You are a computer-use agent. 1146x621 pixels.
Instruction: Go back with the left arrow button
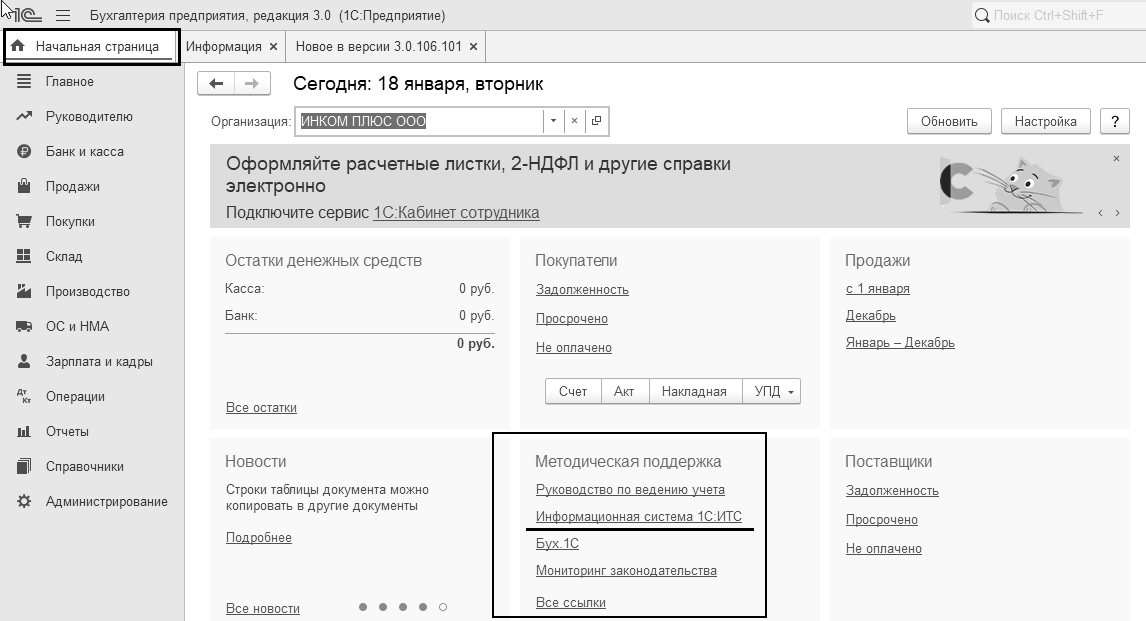click(216, 83)
